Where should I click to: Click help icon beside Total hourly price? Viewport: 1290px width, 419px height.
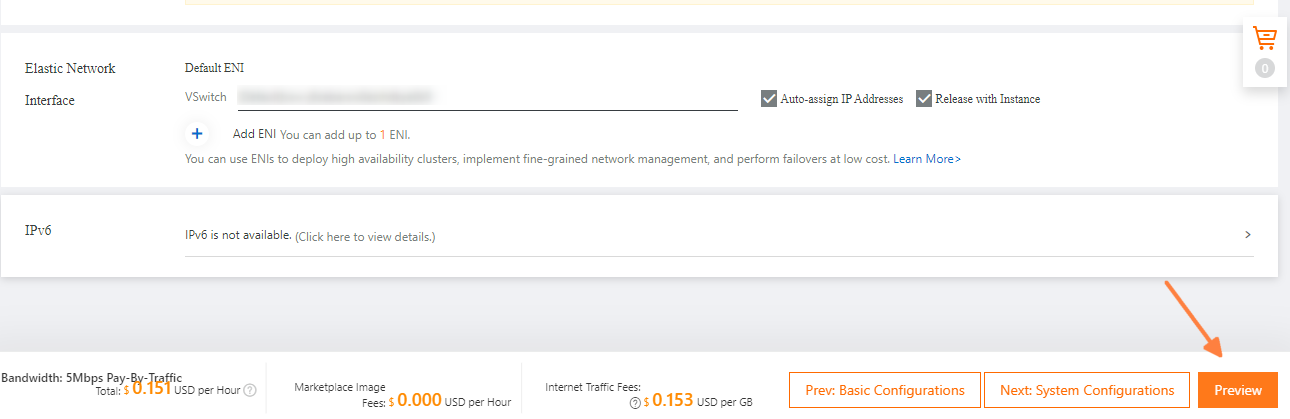coord(250,390)
